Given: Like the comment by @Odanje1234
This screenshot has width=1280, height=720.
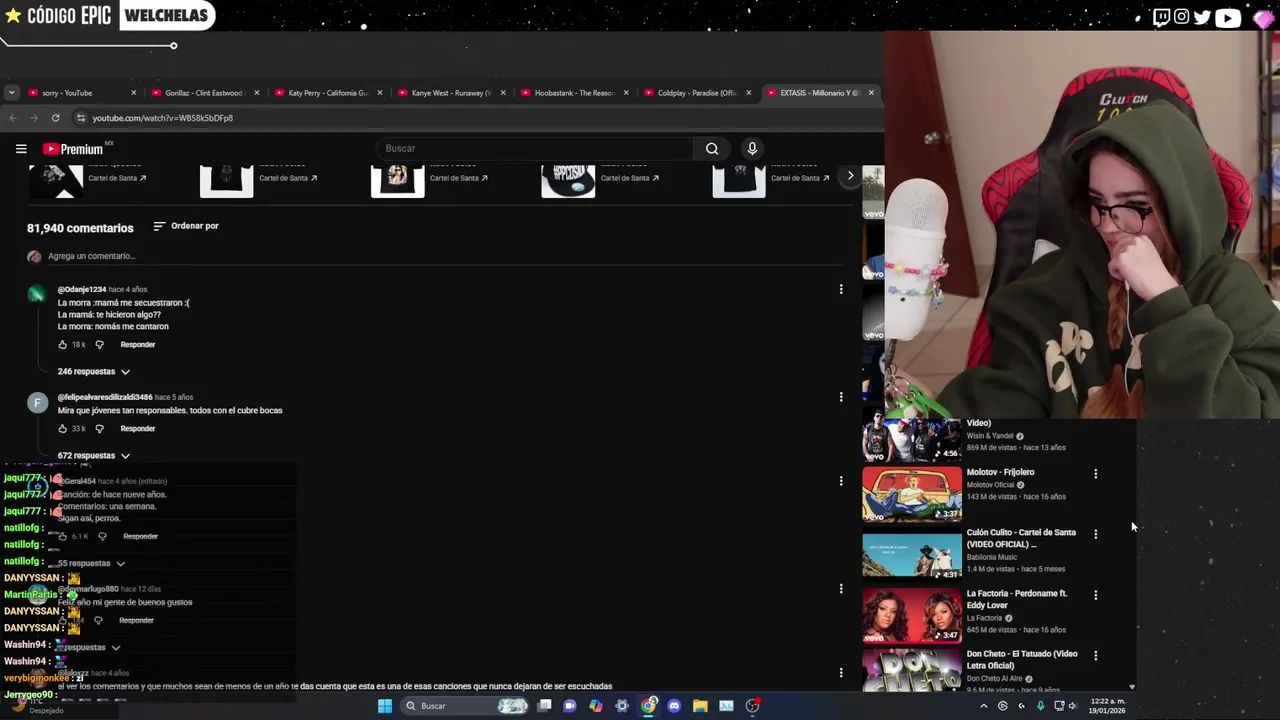Looking at the screenshot, I should (x=62, y=345).
